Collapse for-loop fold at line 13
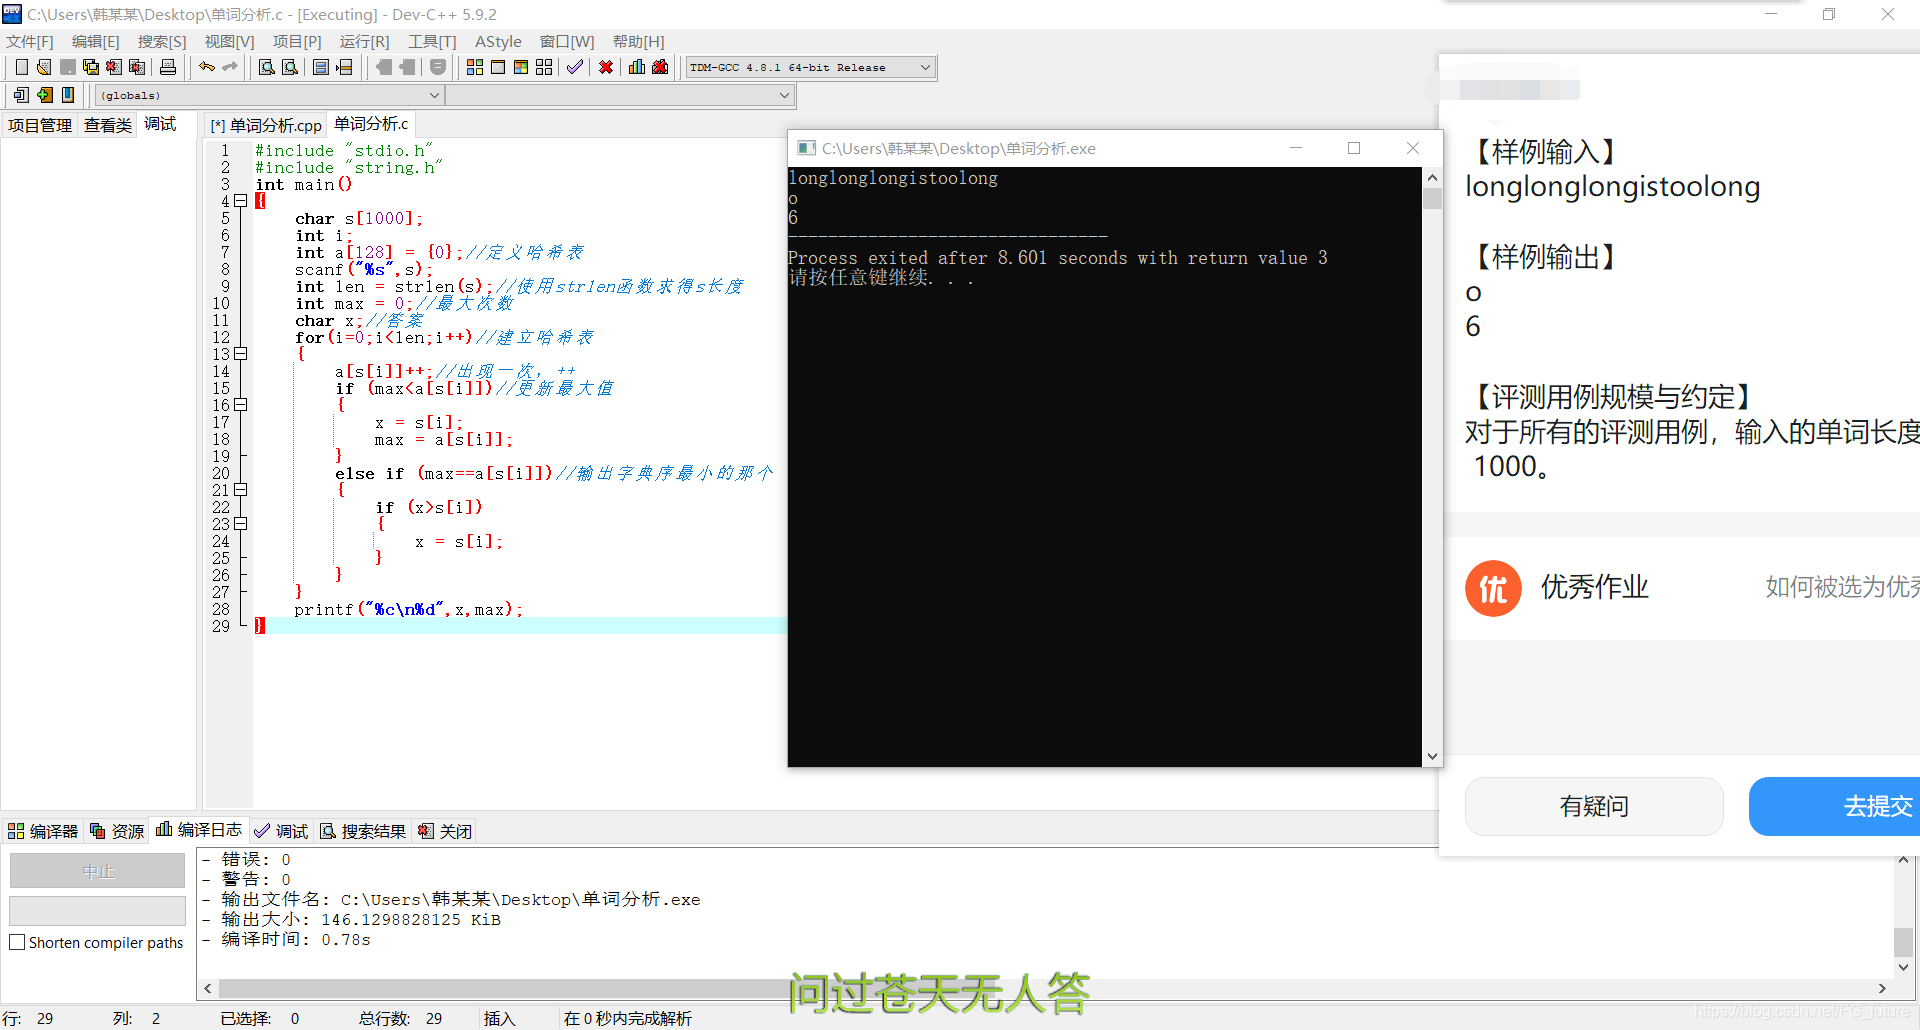 (x=241, y=354)
